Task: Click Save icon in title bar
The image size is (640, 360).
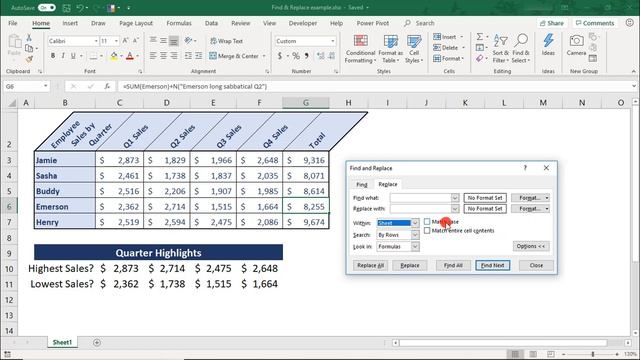Action: [67, 8]
